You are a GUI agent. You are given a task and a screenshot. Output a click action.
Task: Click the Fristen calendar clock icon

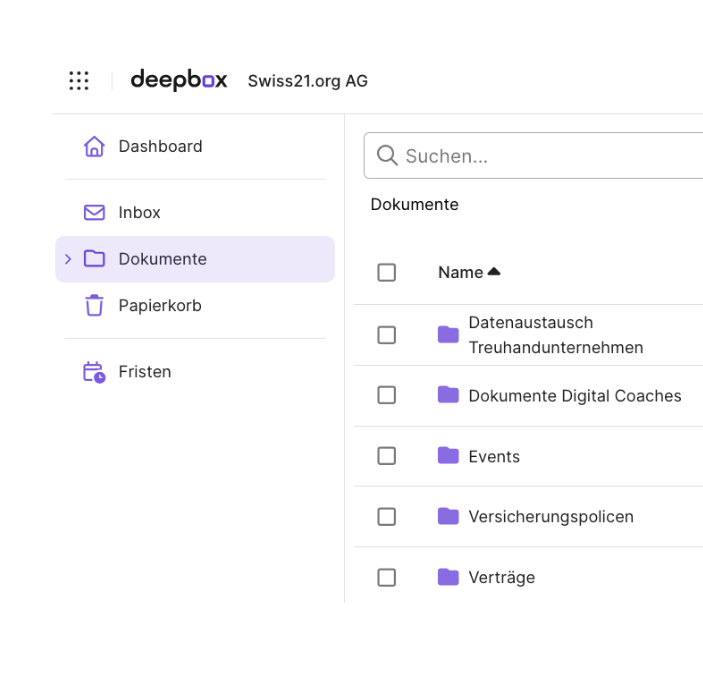[x=94, y=372]
